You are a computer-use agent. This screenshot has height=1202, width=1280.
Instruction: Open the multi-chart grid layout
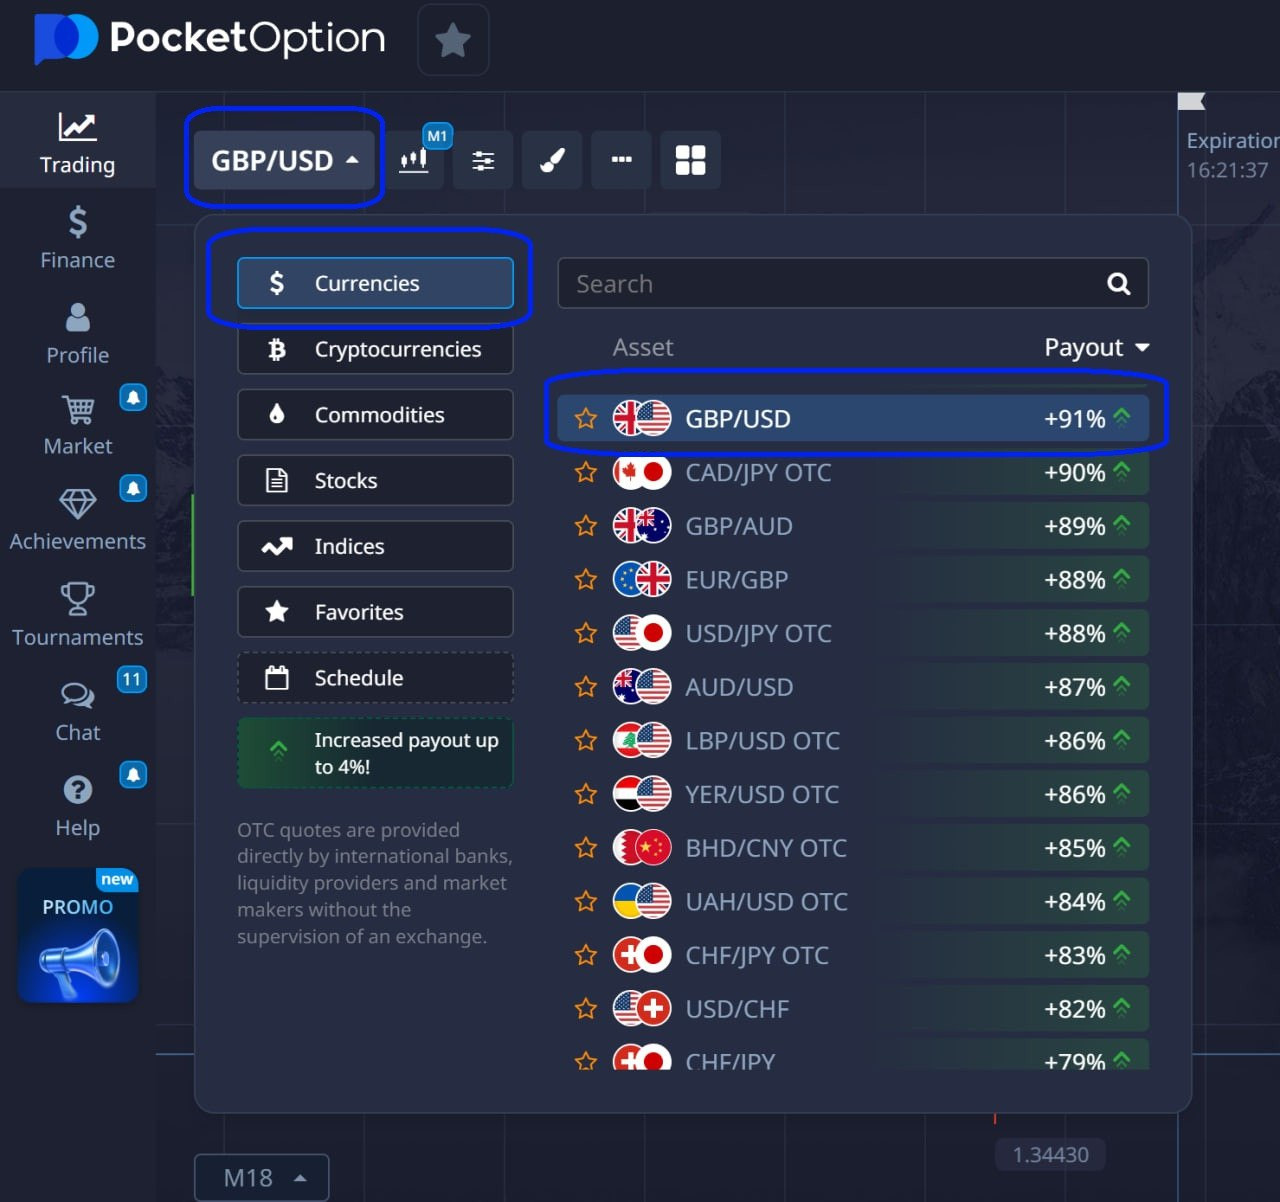690,160
